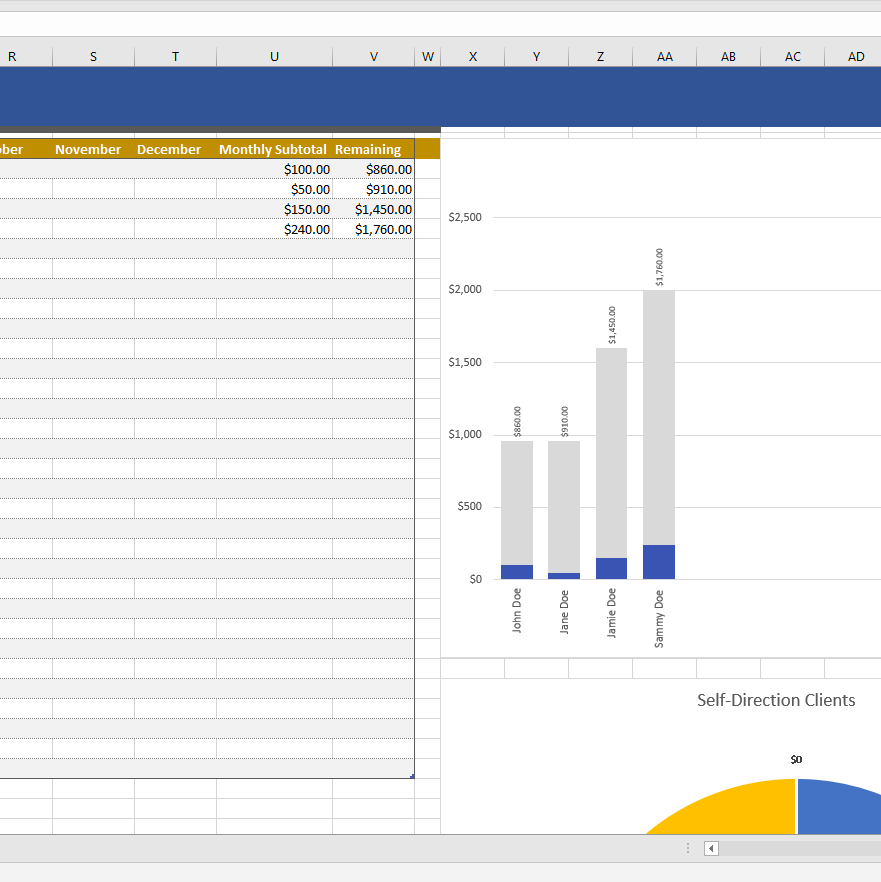Click the tab bar splitter dots
881x882 pixels.
(688, 849)
